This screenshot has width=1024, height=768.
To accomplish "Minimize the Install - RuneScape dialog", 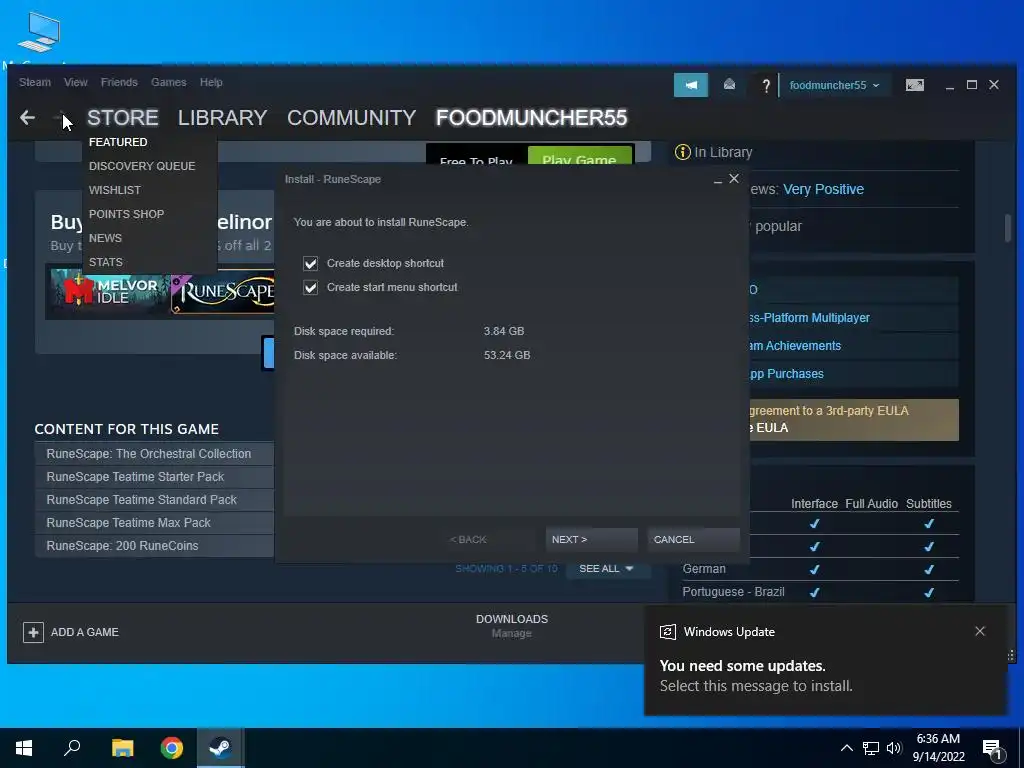I will point(718,180).
